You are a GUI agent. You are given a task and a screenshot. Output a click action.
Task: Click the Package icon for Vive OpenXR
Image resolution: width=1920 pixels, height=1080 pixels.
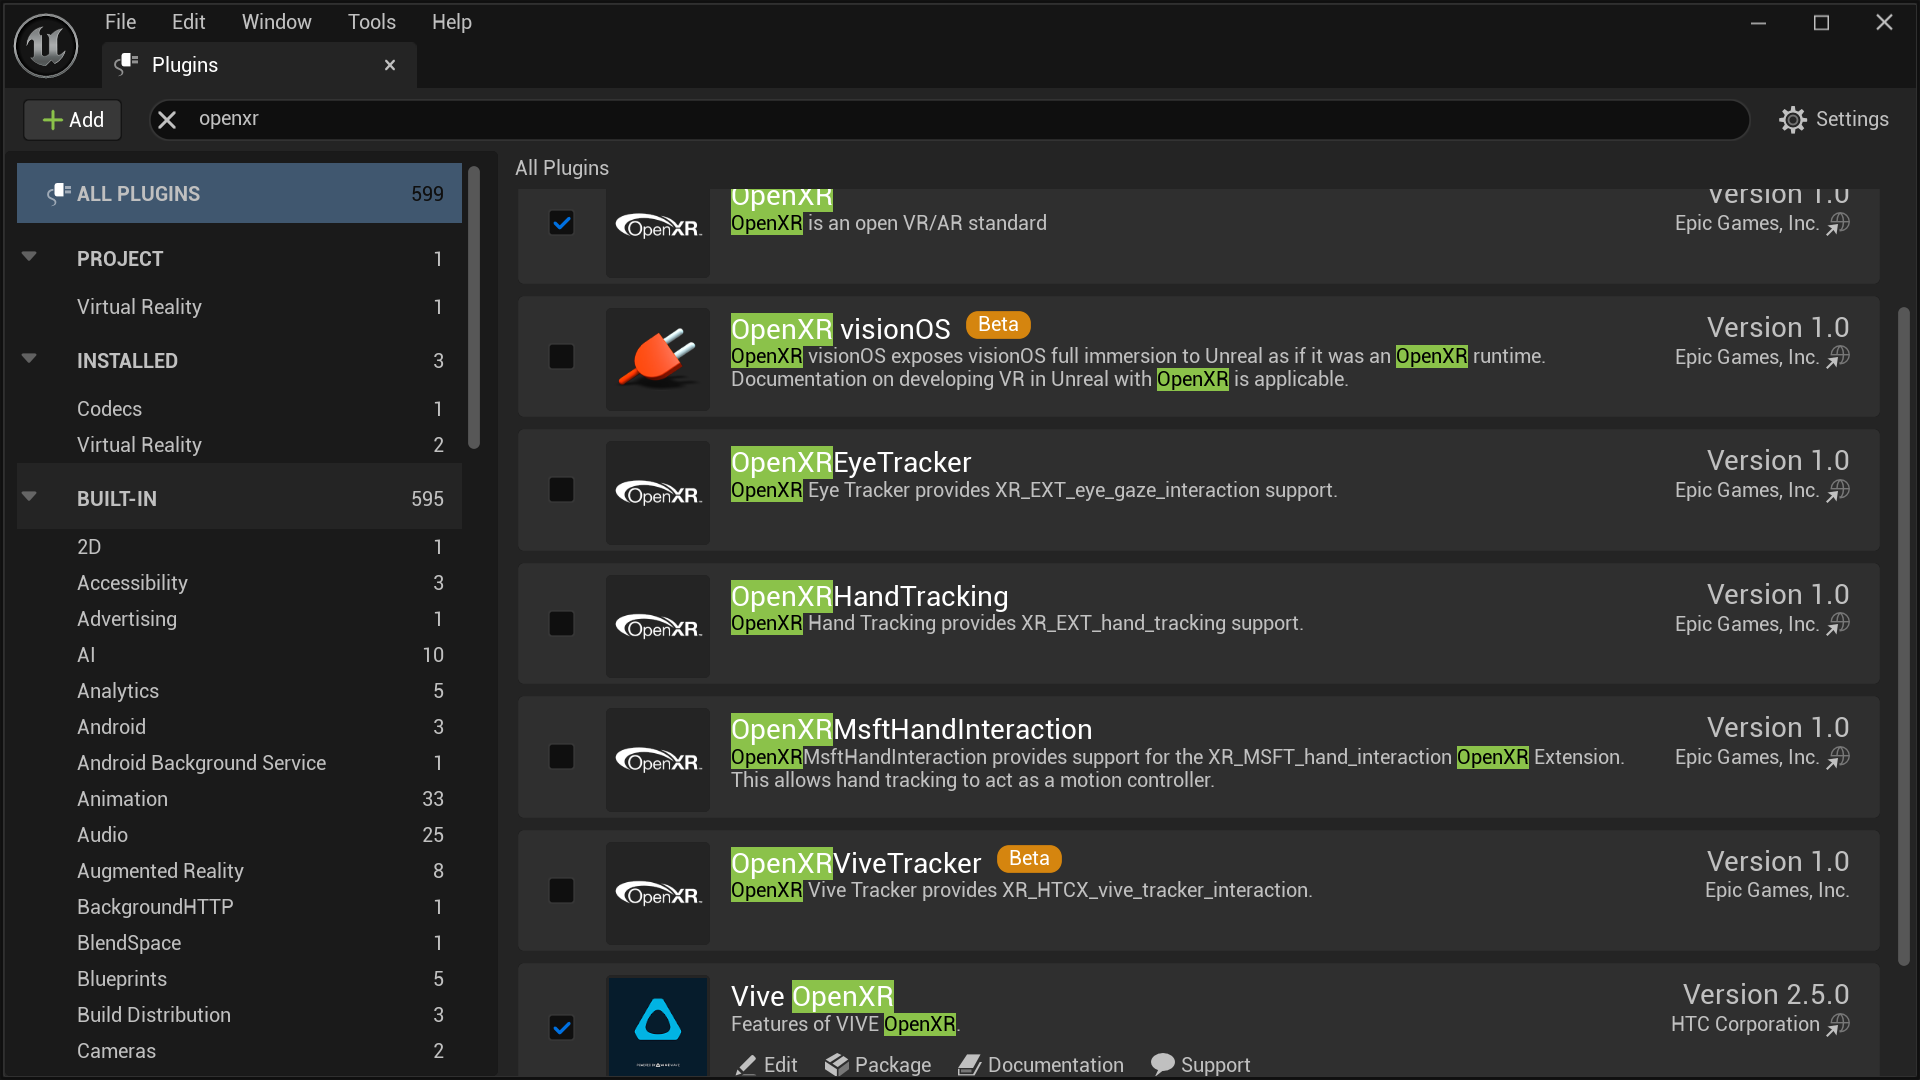(837, 1065)
